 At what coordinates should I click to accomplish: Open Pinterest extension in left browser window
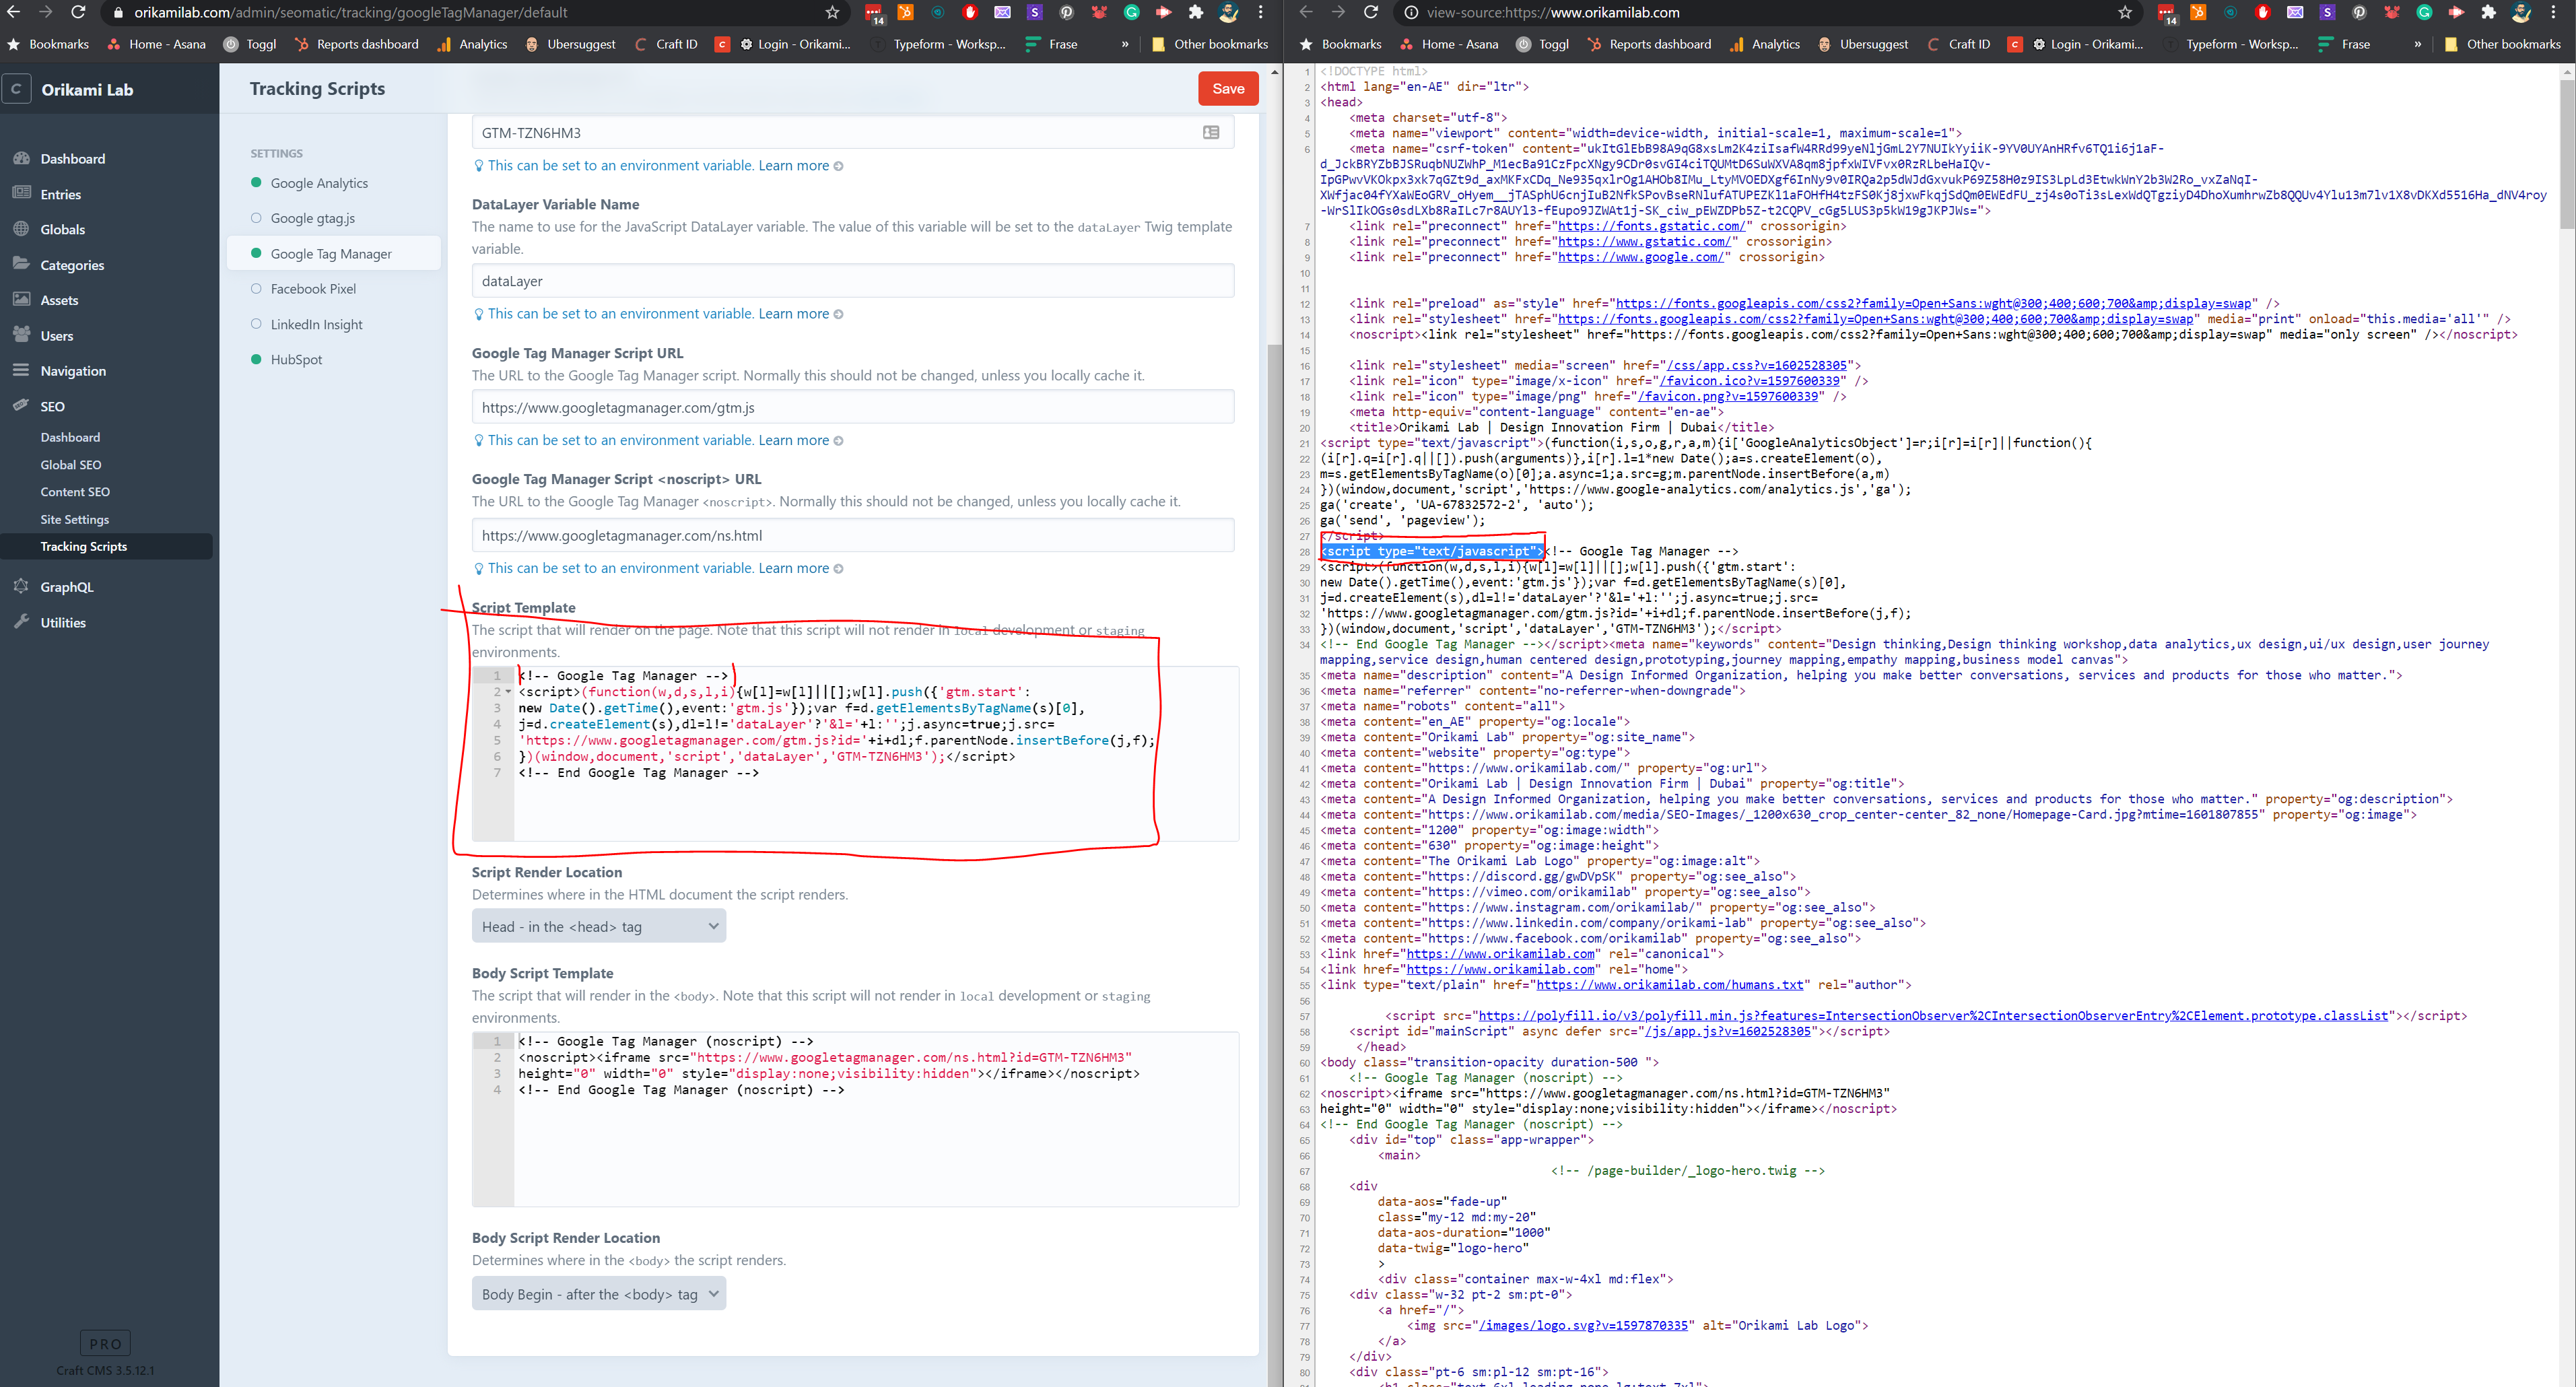coord(1067,13)
